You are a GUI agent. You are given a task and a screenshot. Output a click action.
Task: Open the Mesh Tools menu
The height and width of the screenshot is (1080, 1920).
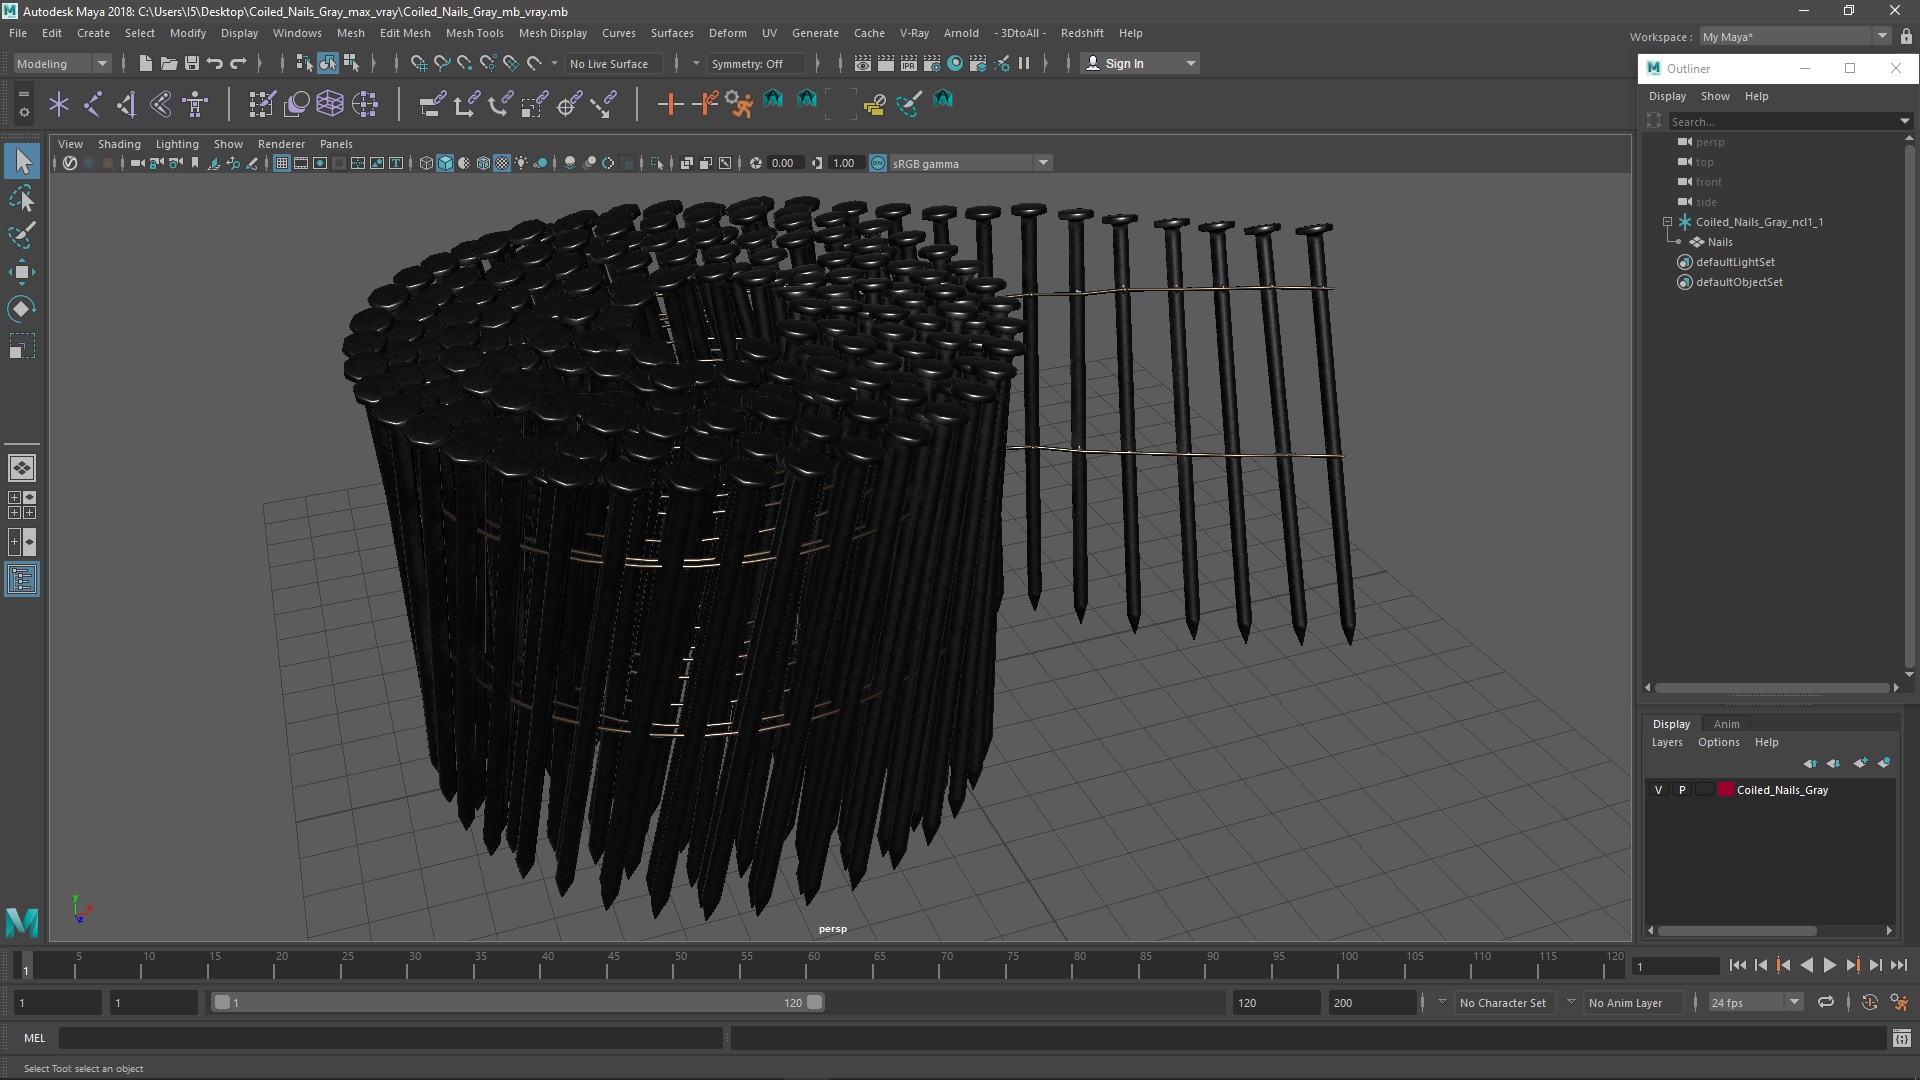tap(474, 33)
